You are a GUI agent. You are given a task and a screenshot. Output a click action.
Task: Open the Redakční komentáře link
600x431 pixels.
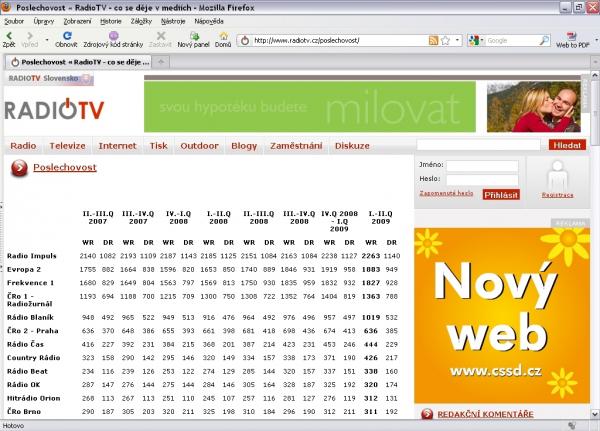click(485, 414)
